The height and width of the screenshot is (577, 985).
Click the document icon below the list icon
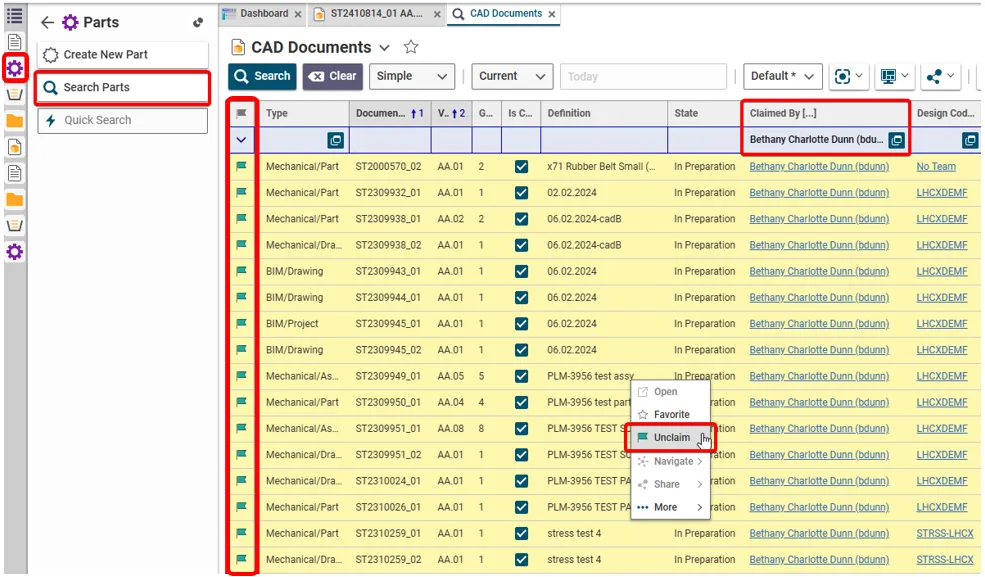[x=14, y=41]
